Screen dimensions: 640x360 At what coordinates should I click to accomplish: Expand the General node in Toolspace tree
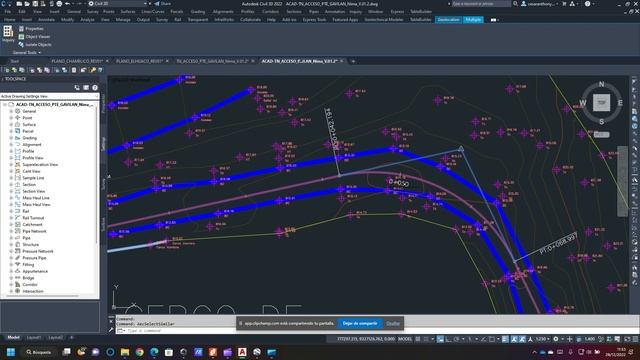click(11, 111)
